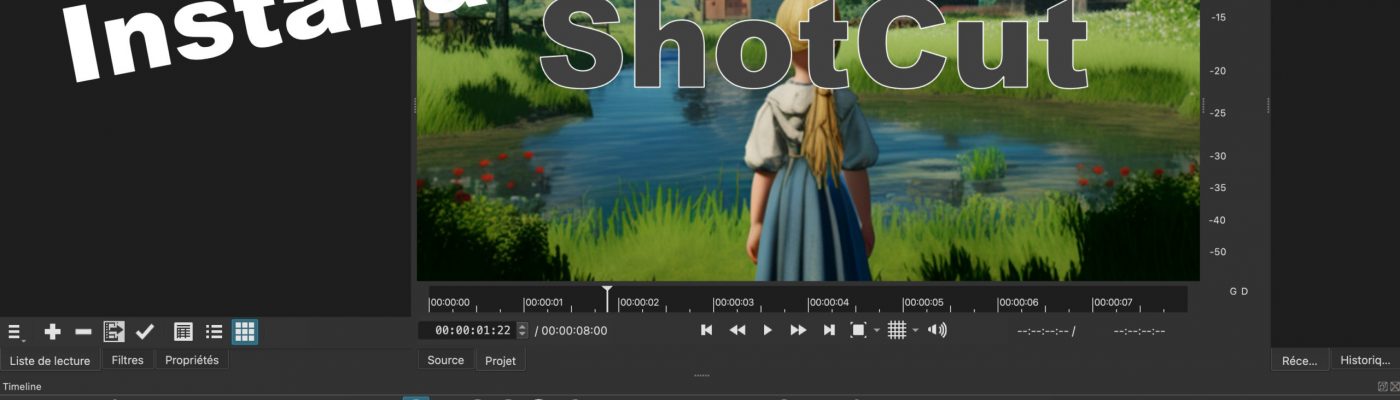Switch to the Projet player tab
Viewport: 1400px width, 400px height.
[500, 360]
